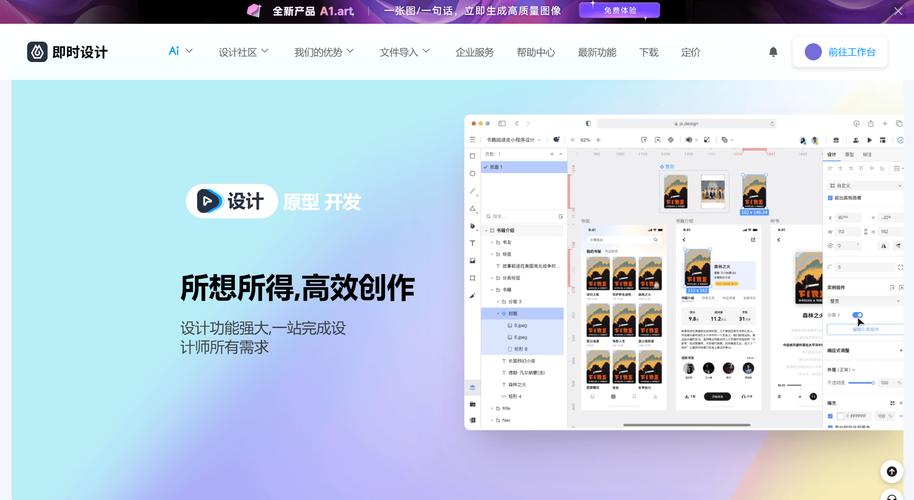This screenshot has height=500, width=914.
Task: Click the 即时设计 logo in the header
Action: click(x=67, y=52)
